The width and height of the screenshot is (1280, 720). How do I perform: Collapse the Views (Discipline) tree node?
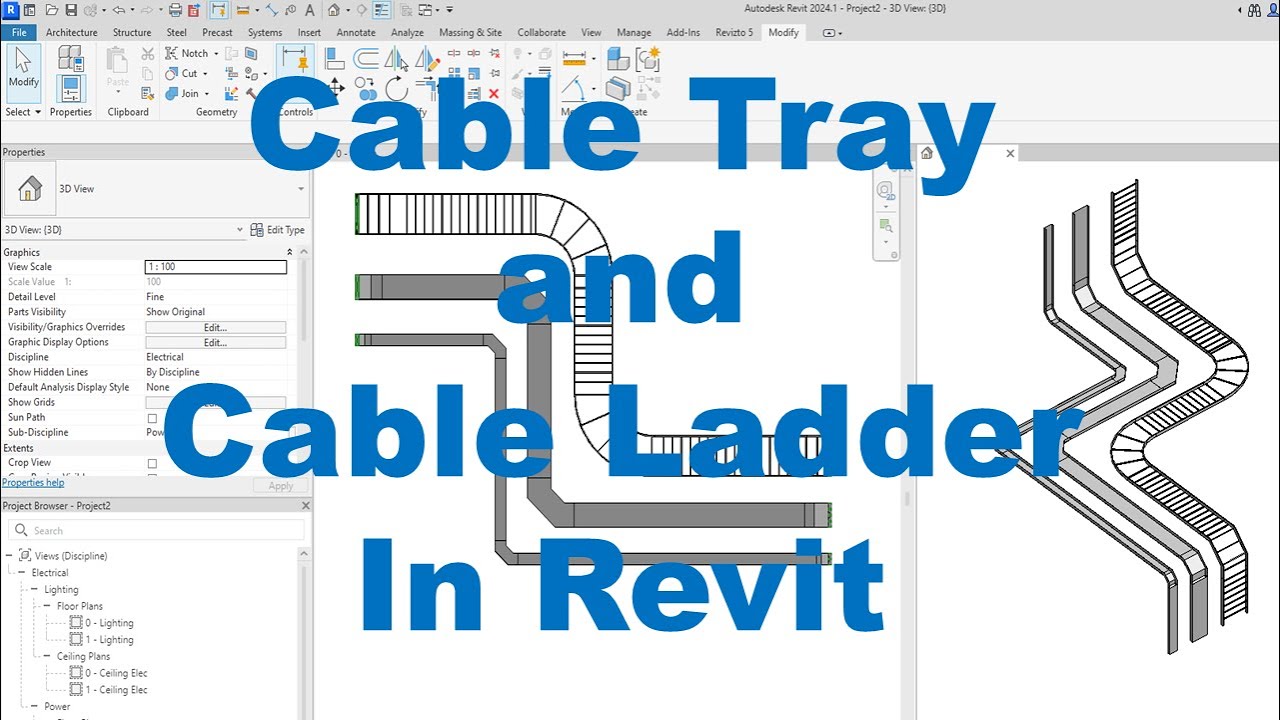click(10, 556)
